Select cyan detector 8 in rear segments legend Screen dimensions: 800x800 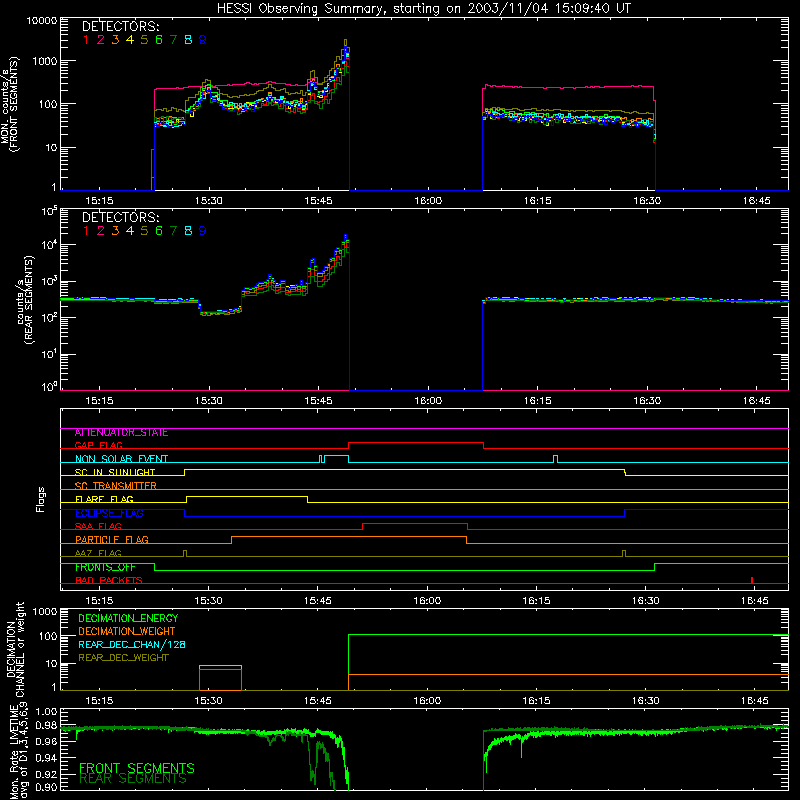pyautogui.click(x=188, y=231)
